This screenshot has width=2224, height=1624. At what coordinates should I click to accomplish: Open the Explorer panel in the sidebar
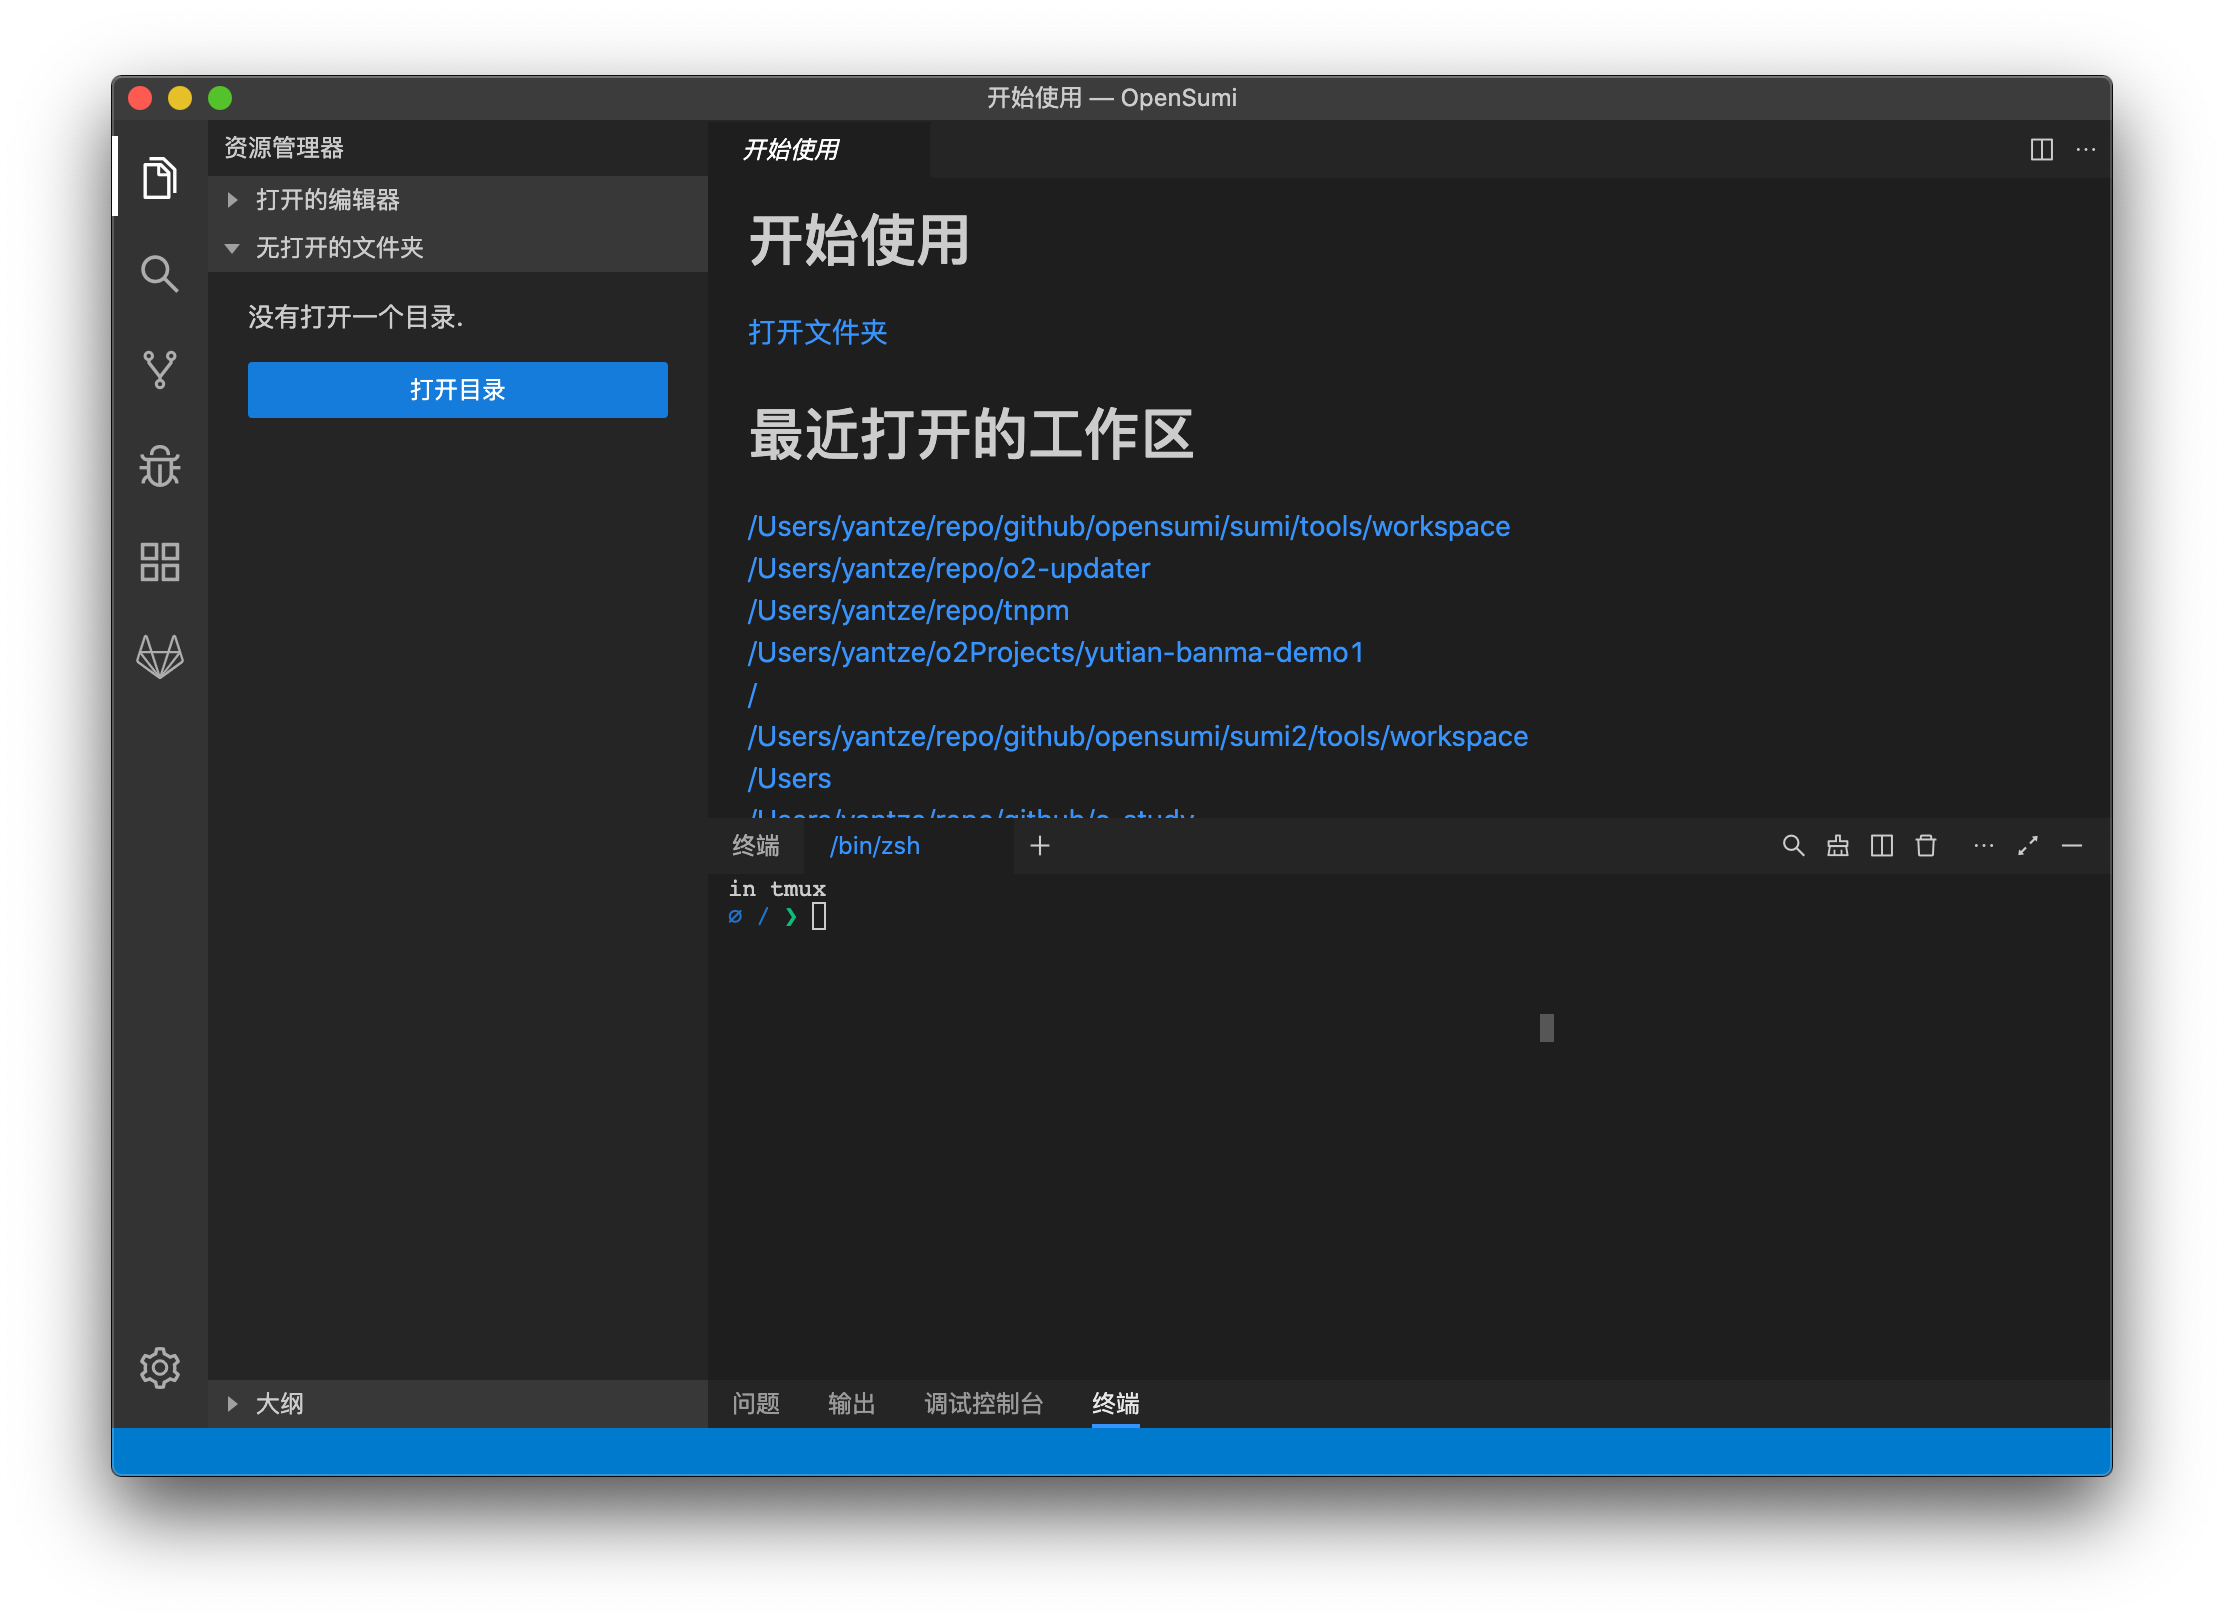click(159, 179)
